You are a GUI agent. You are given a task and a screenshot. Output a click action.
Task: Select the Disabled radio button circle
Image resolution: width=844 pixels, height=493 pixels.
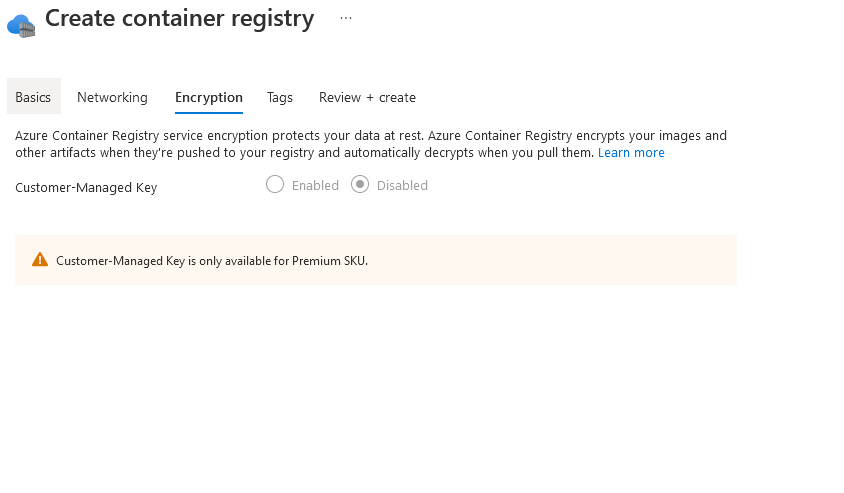[x=360, y=185]
